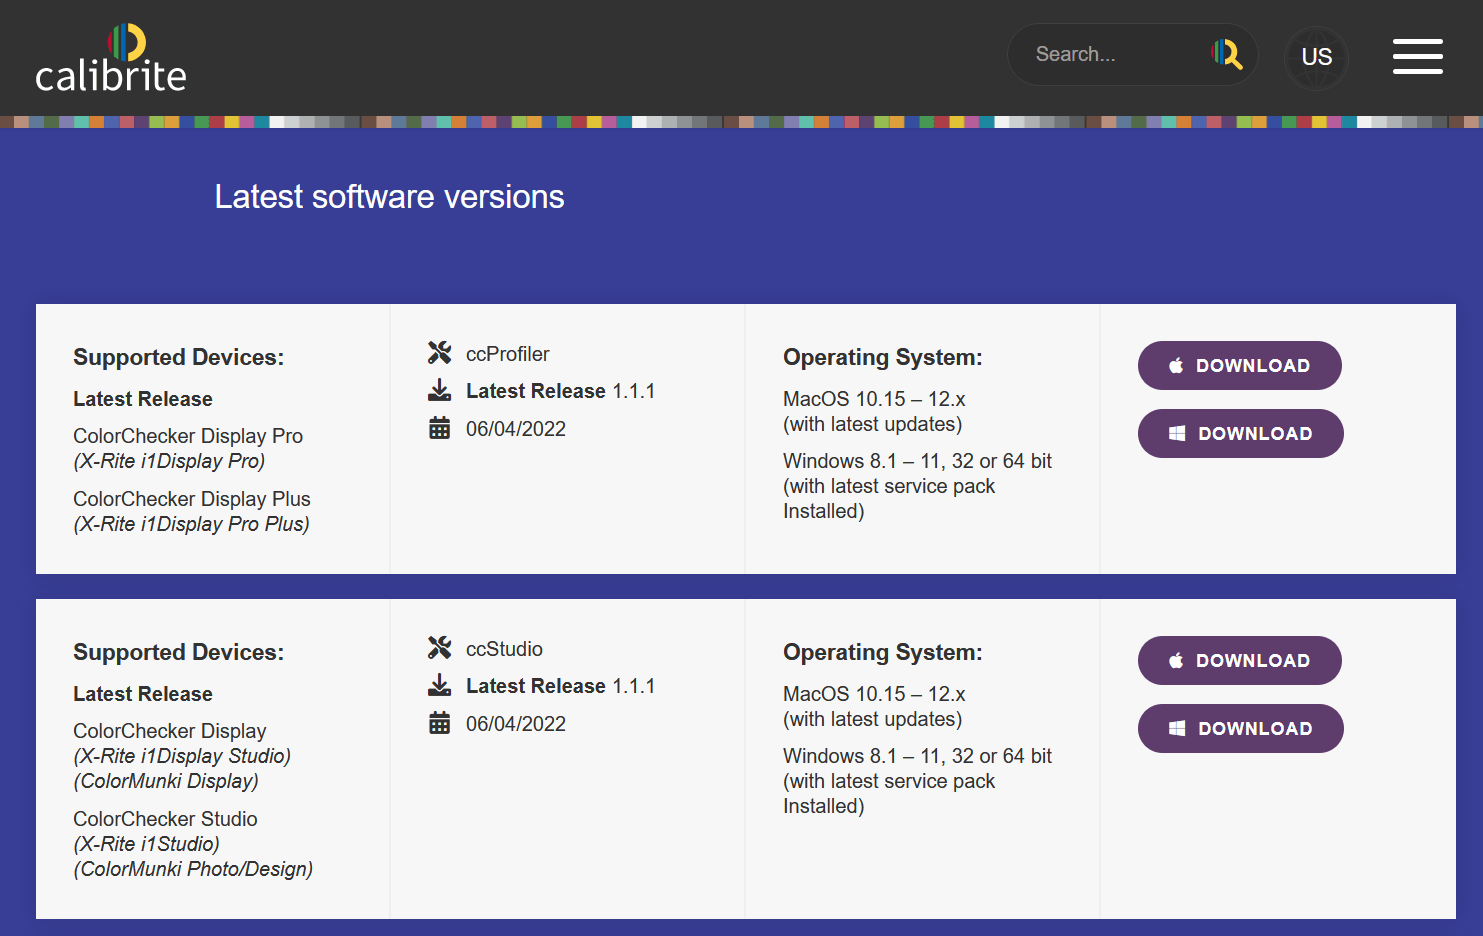Click the 'ccStudio' software name
The width and height of the screenshot is (1483, 936).
(504, 649)
